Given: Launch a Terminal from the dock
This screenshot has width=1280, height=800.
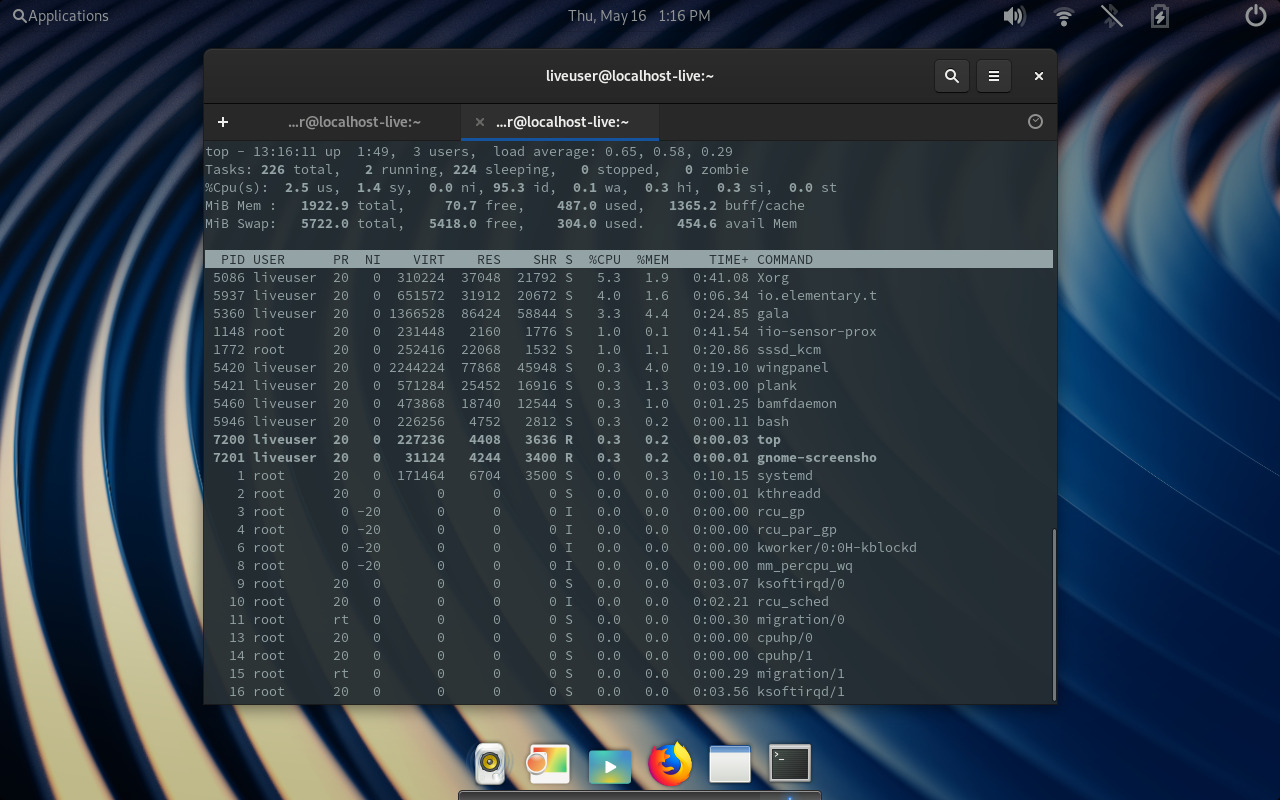Looking at the screenshot, I should pyautogui.click(x=789, y=763).
